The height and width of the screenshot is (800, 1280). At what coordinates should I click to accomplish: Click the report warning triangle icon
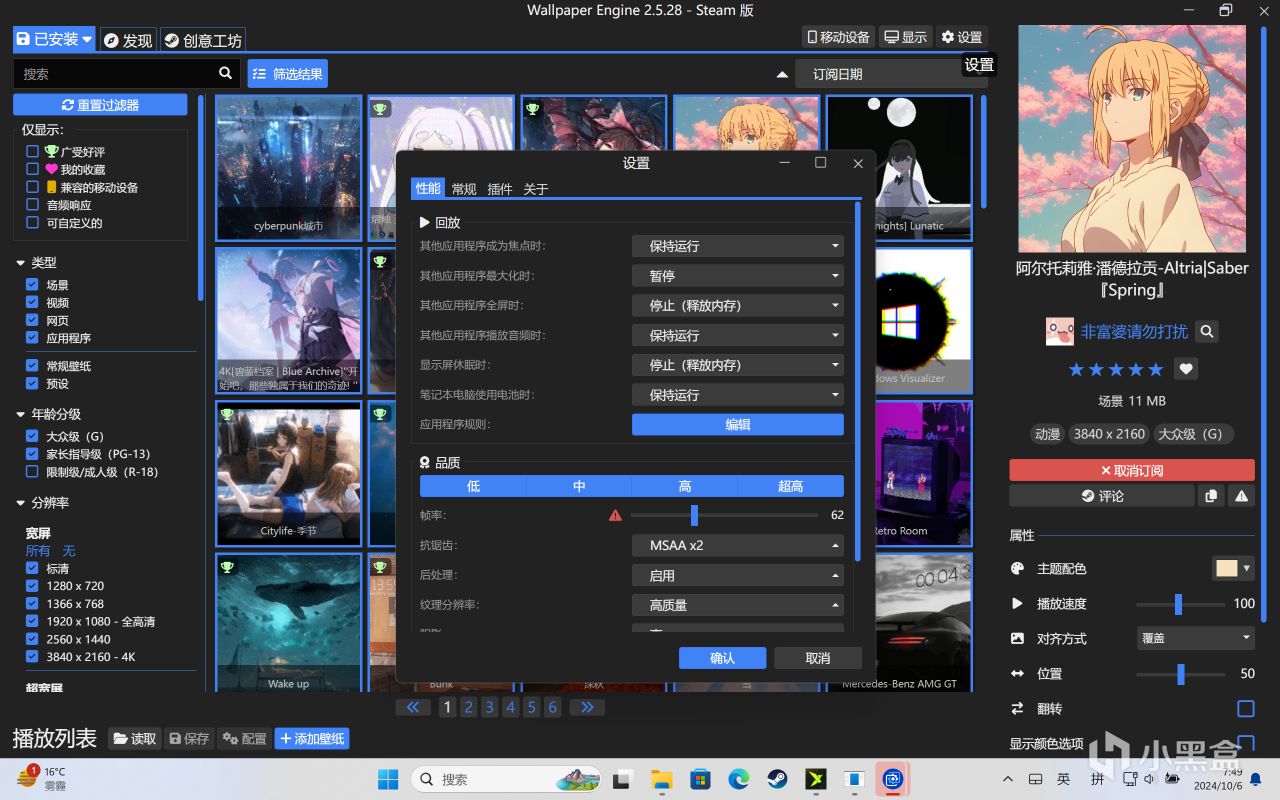coord(1241,496)
